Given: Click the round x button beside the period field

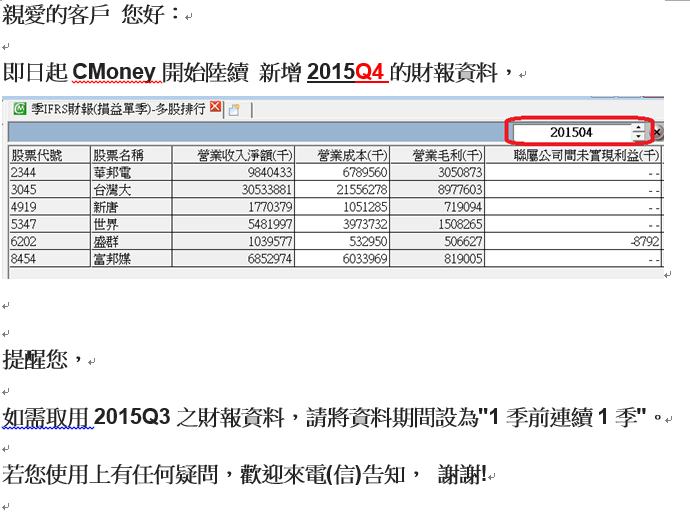Looking at the screenshot, I should coord(657,132).
